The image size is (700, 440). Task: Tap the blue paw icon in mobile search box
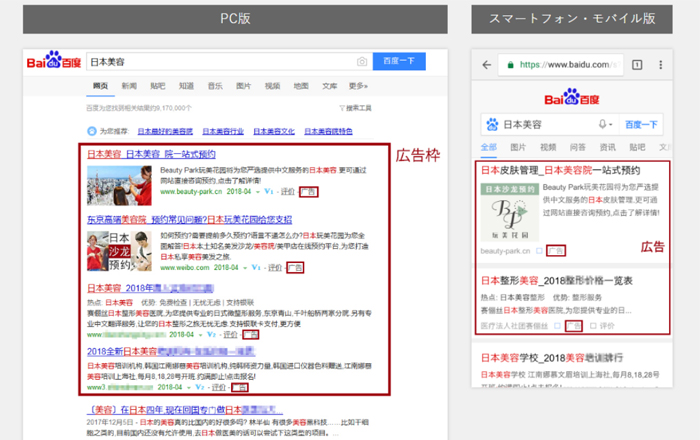(492, 125)
